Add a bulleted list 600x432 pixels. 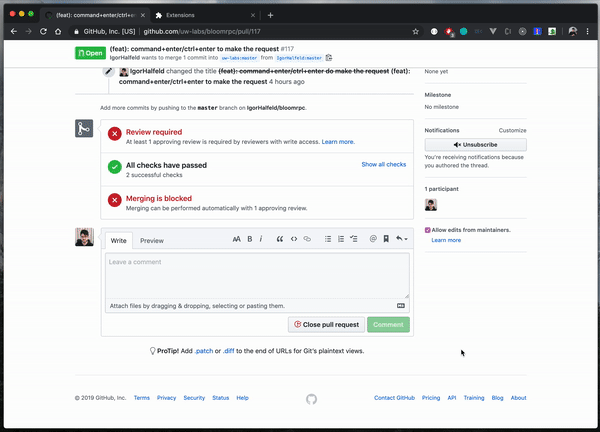tap(328, 239)
